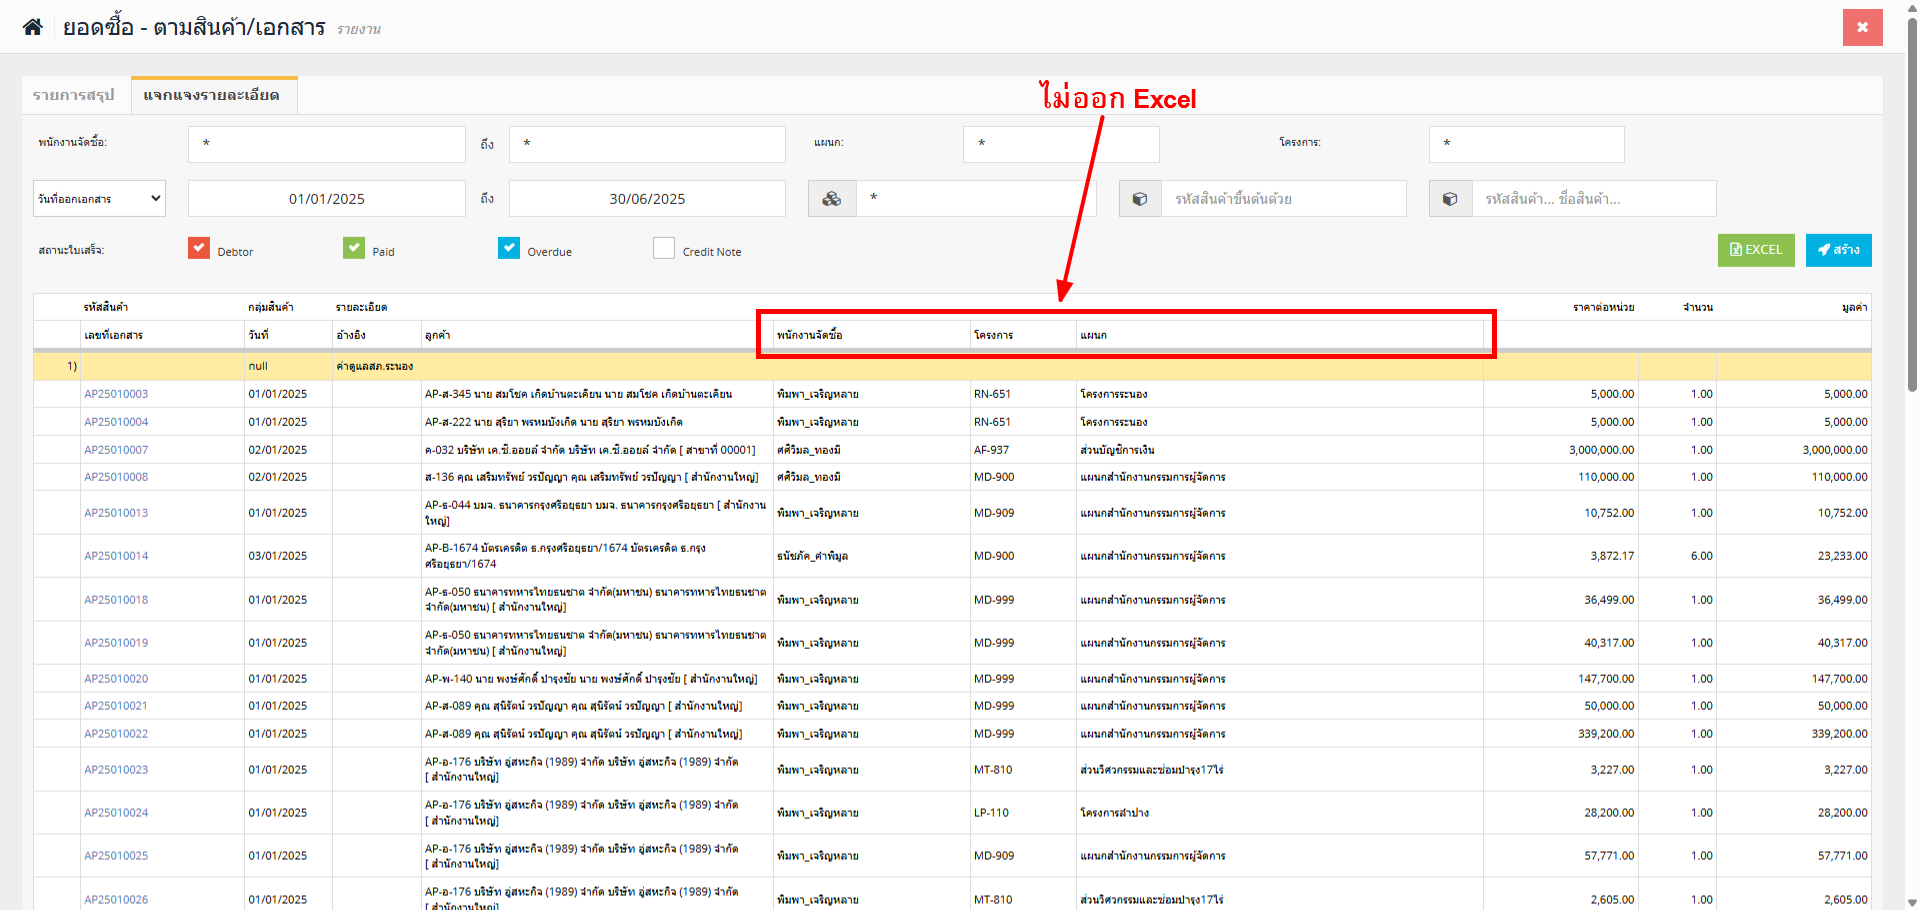1920x910 pixels.
Task: Open the วันที่ออกเอกสาร dropdown
Action: pos(99,199)
